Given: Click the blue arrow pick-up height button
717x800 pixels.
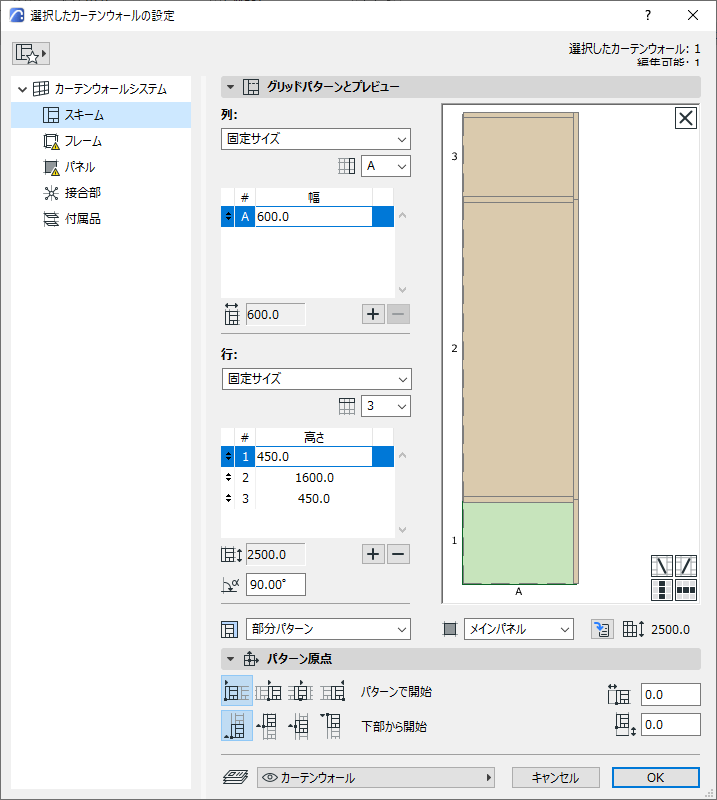Looking at the screenshot, I should click(602, 629).
